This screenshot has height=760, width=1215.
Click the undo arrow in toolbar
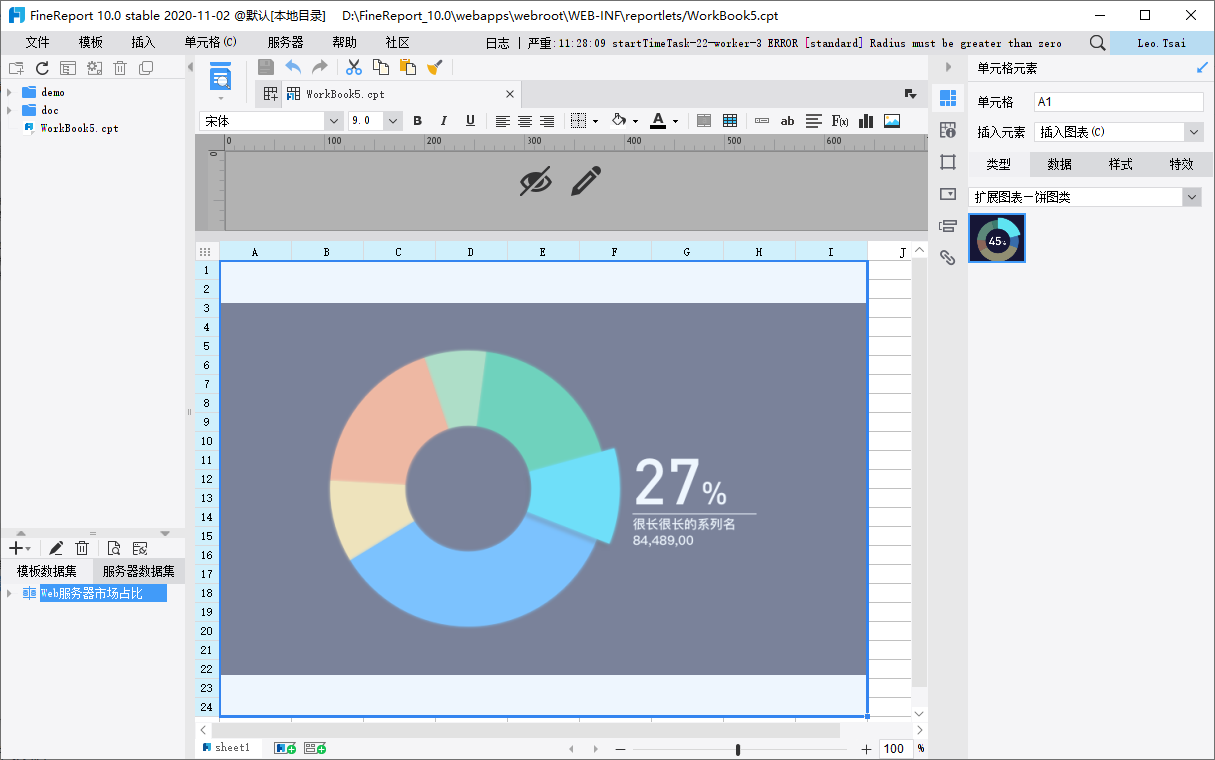tap(293, 67)
